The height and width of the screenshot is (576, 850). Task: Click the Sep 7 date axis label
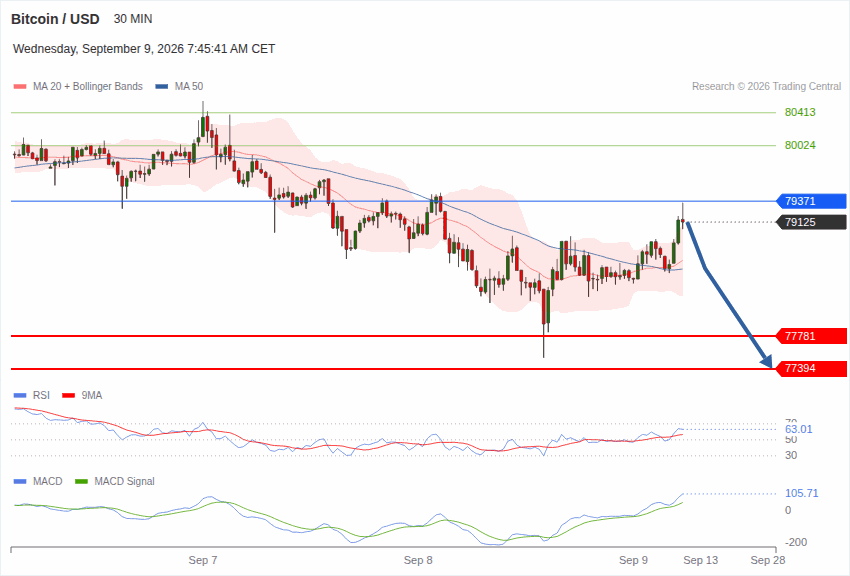[x=203, y=560]
